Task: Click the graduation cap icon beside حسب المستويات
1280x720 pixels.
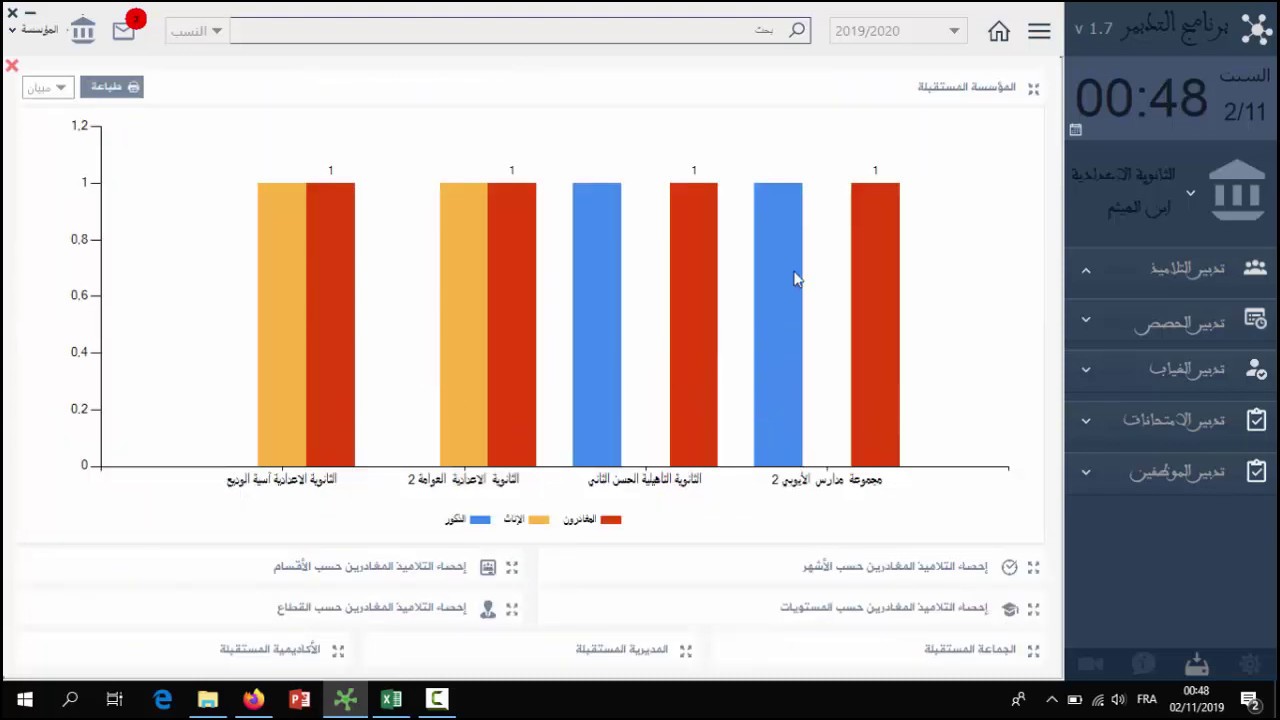Action: click(x=1009, y=608)
